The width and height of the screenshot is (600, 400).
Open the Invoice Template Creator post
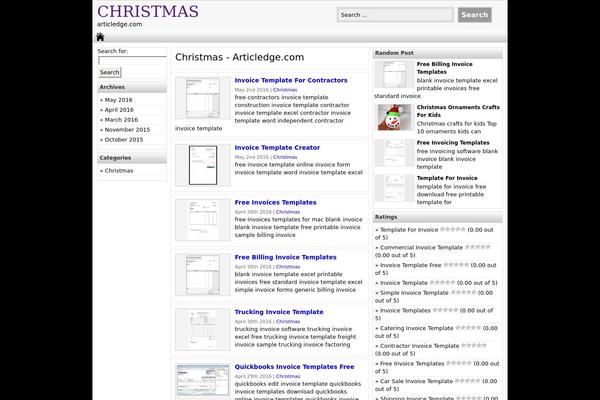coord(277,148)
